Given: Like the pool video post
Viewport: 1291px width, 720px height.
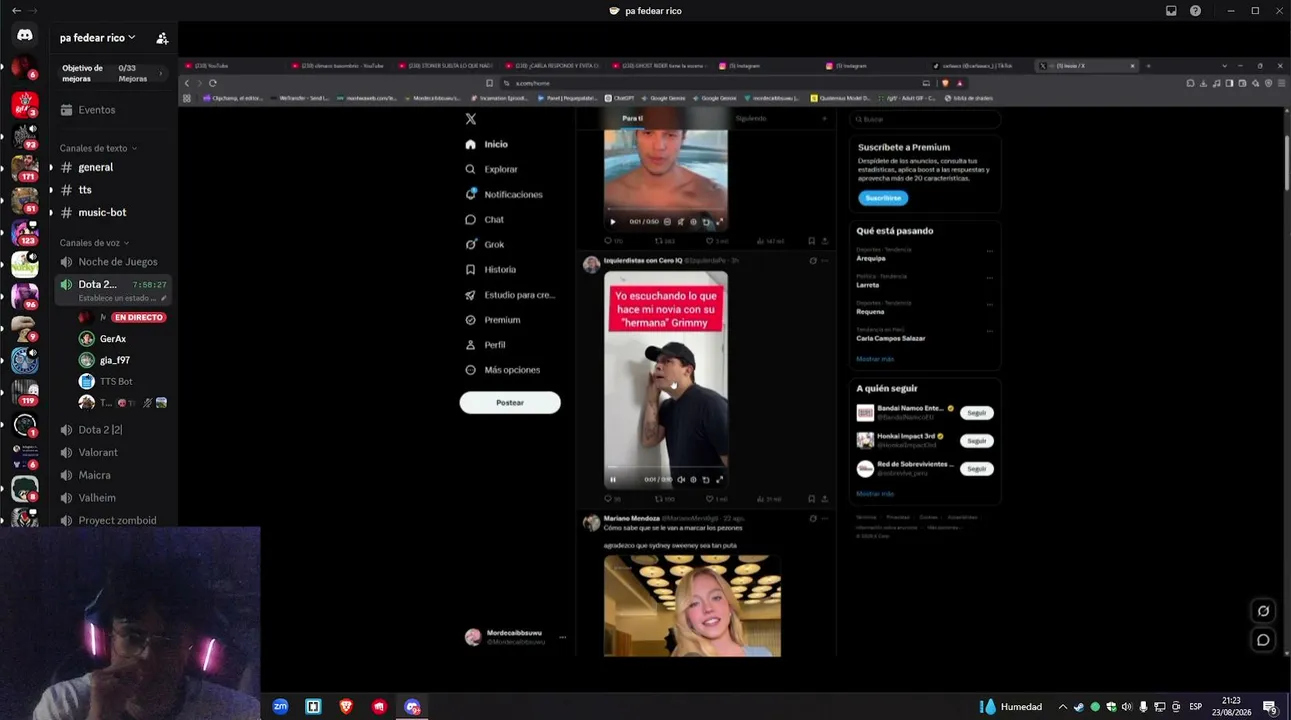Looking at the screenshot, I should pyautogui.click(x=710, y=241).
